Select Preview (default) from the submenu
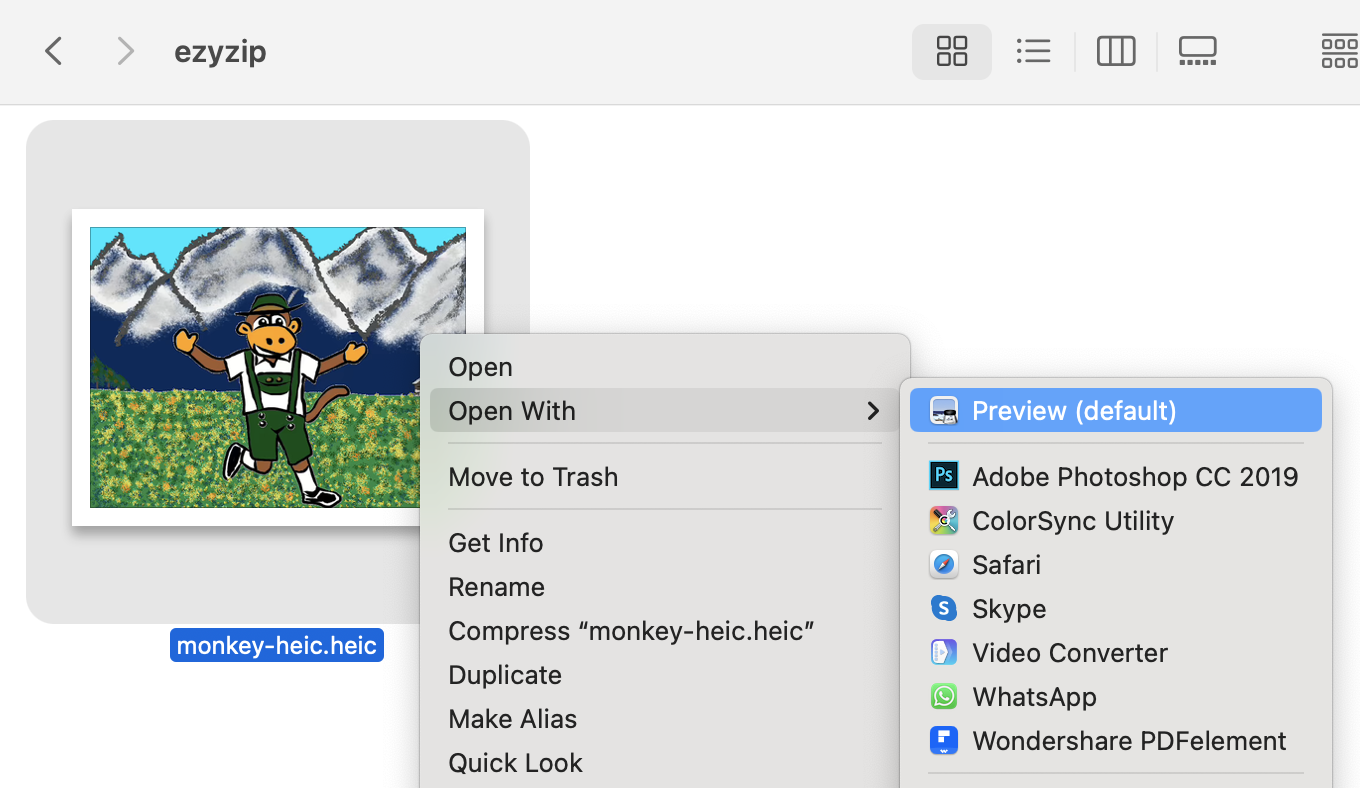This screenshot has height=788, width=1360. click(x=1074, y=410)
